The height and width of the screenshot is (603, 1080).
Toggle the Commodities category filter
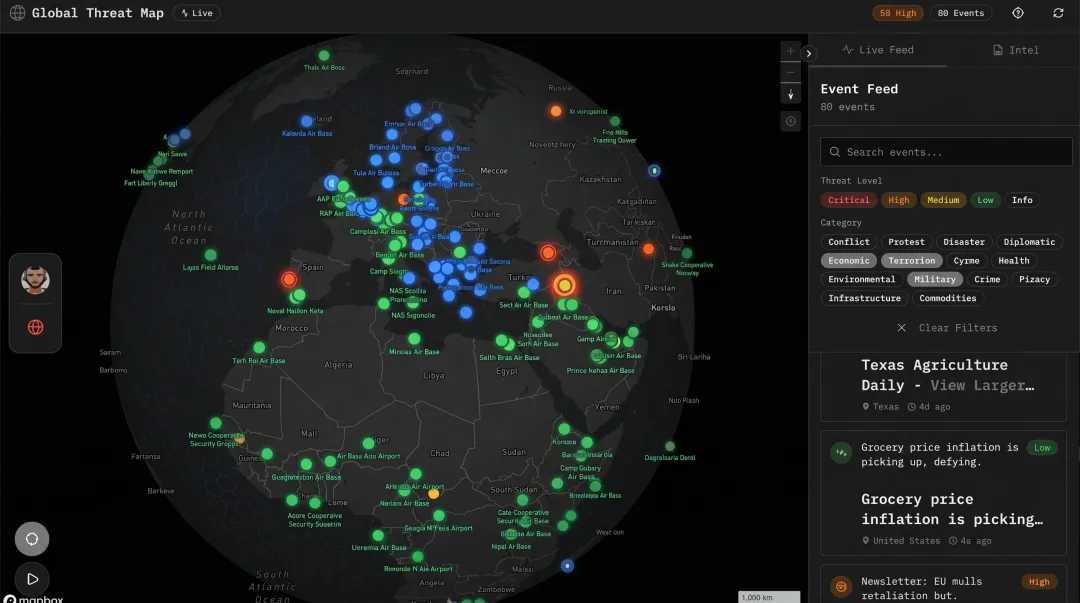click(948, 298)
